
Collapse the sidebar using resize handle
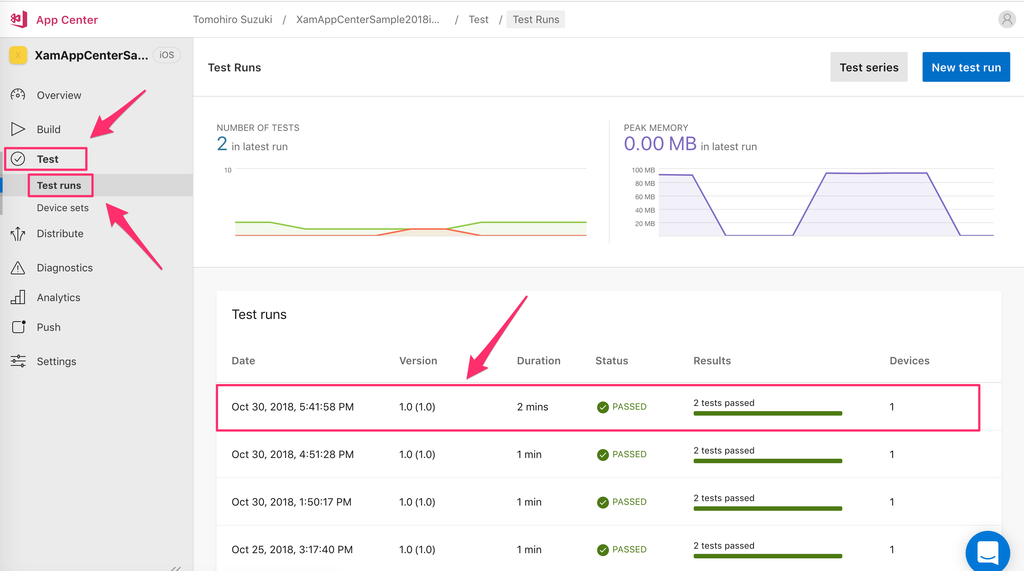(x=176, y=565)
